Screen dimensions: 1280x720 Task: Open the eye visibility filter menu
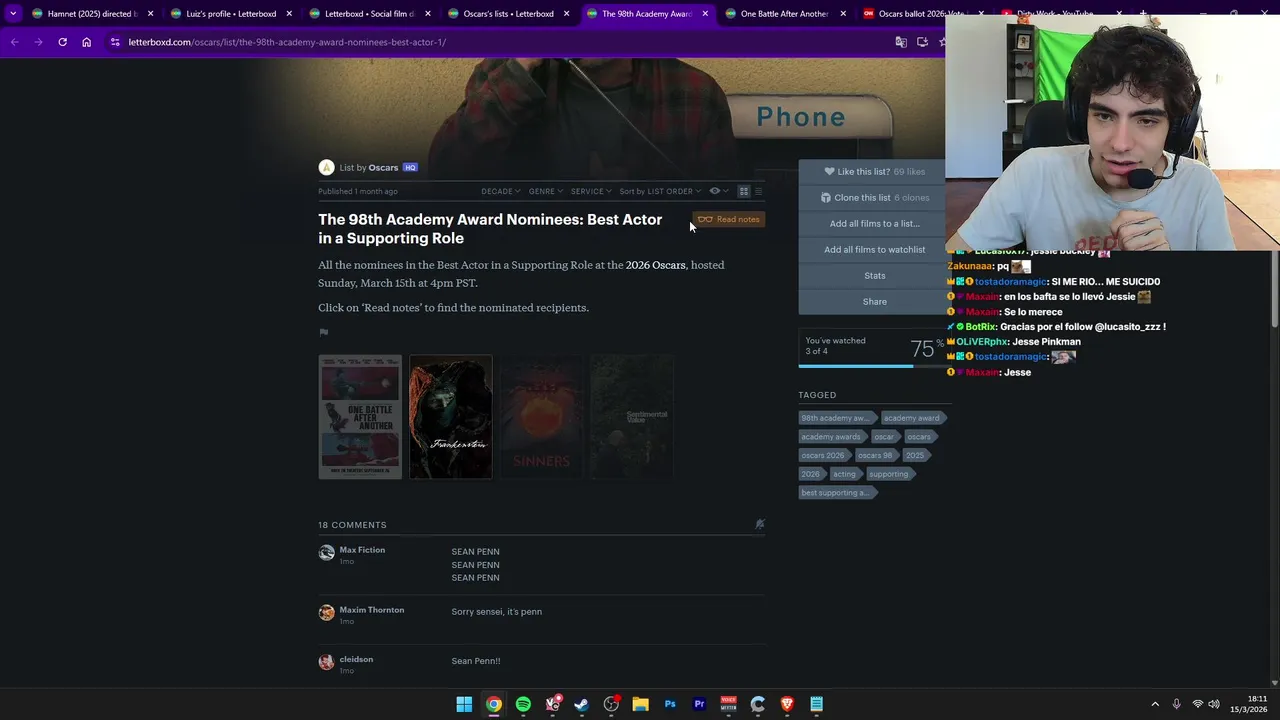click(x=719, y=191)
